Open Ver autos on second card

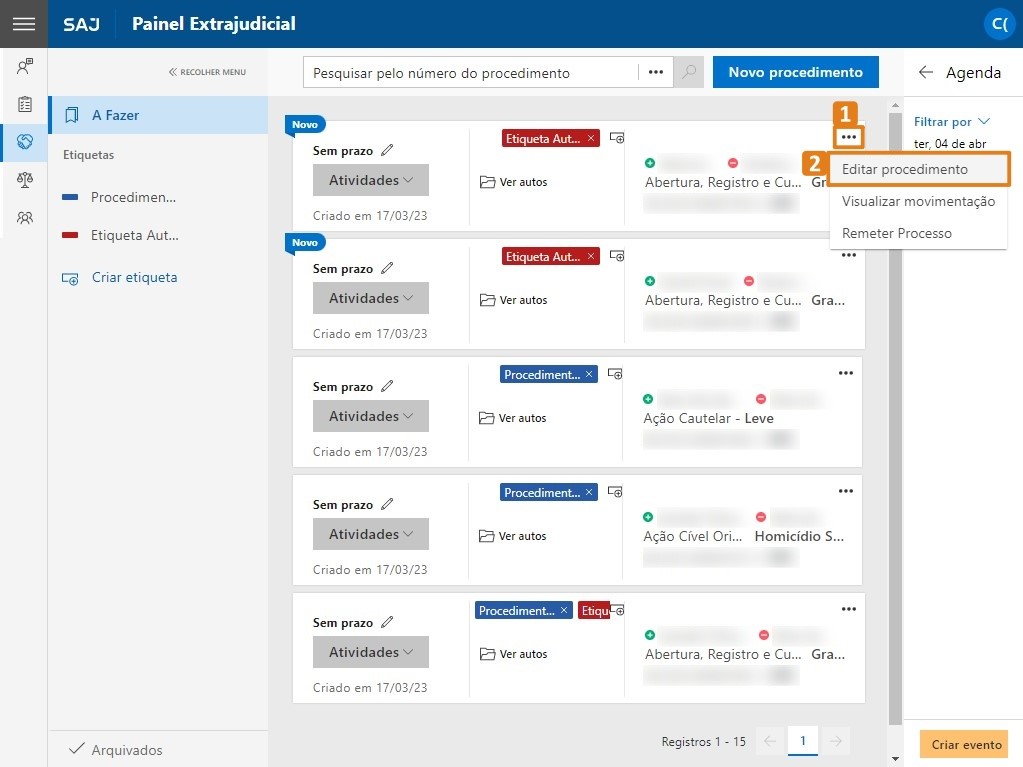pos(513,300)
